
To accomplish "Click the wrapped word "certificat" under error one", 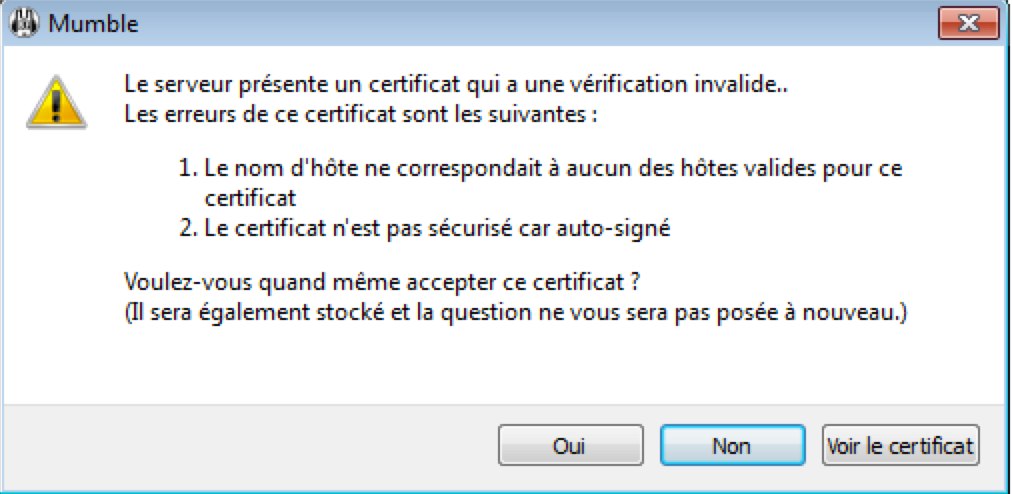I will [249, 198].
